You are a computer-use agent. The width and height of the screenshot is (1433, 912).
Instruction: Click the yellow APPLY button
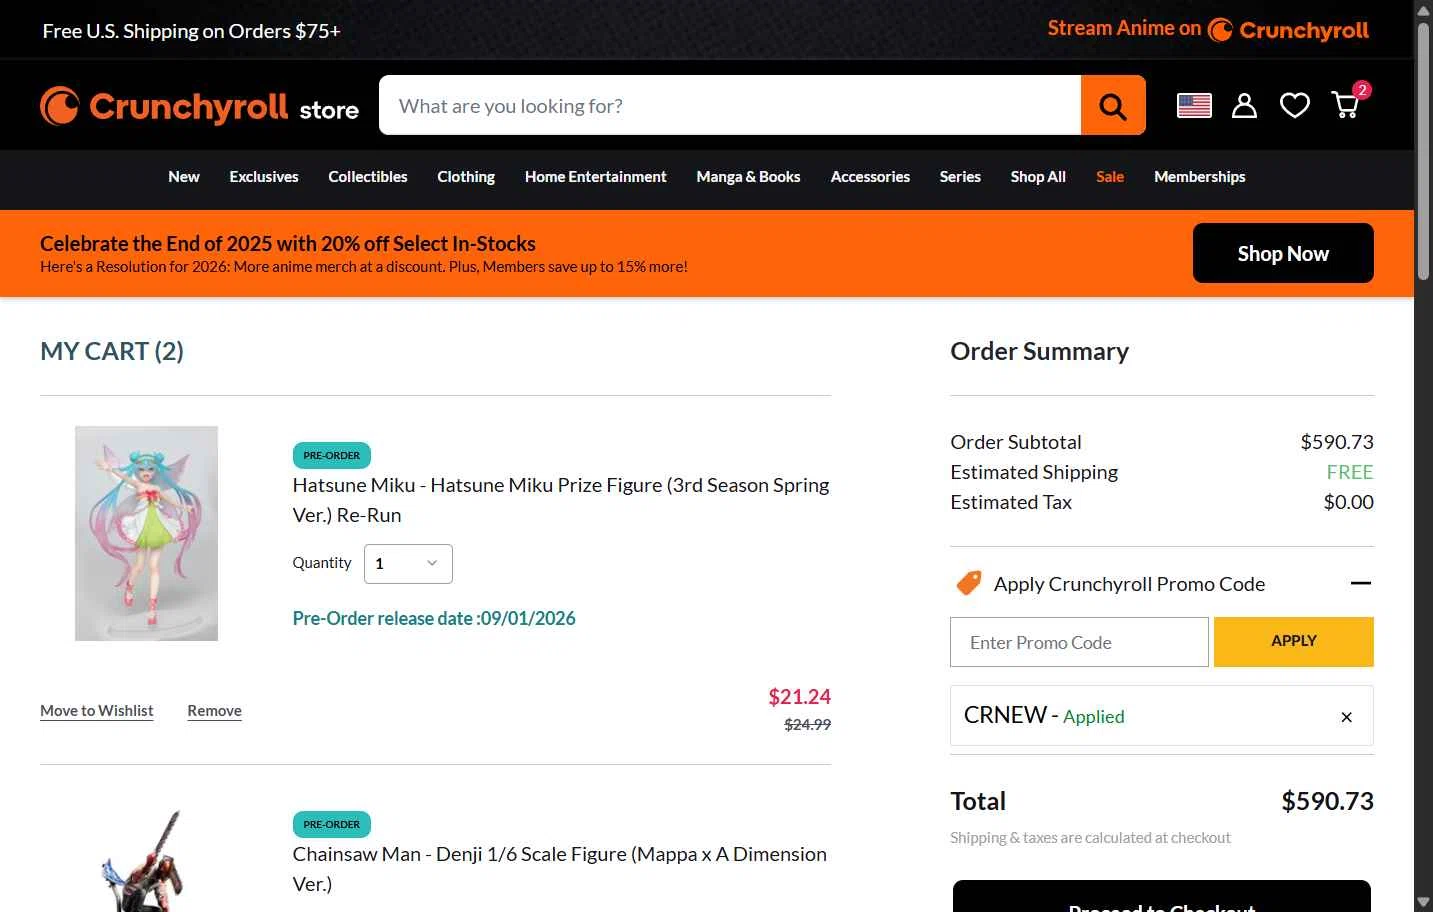[1294, 641]
